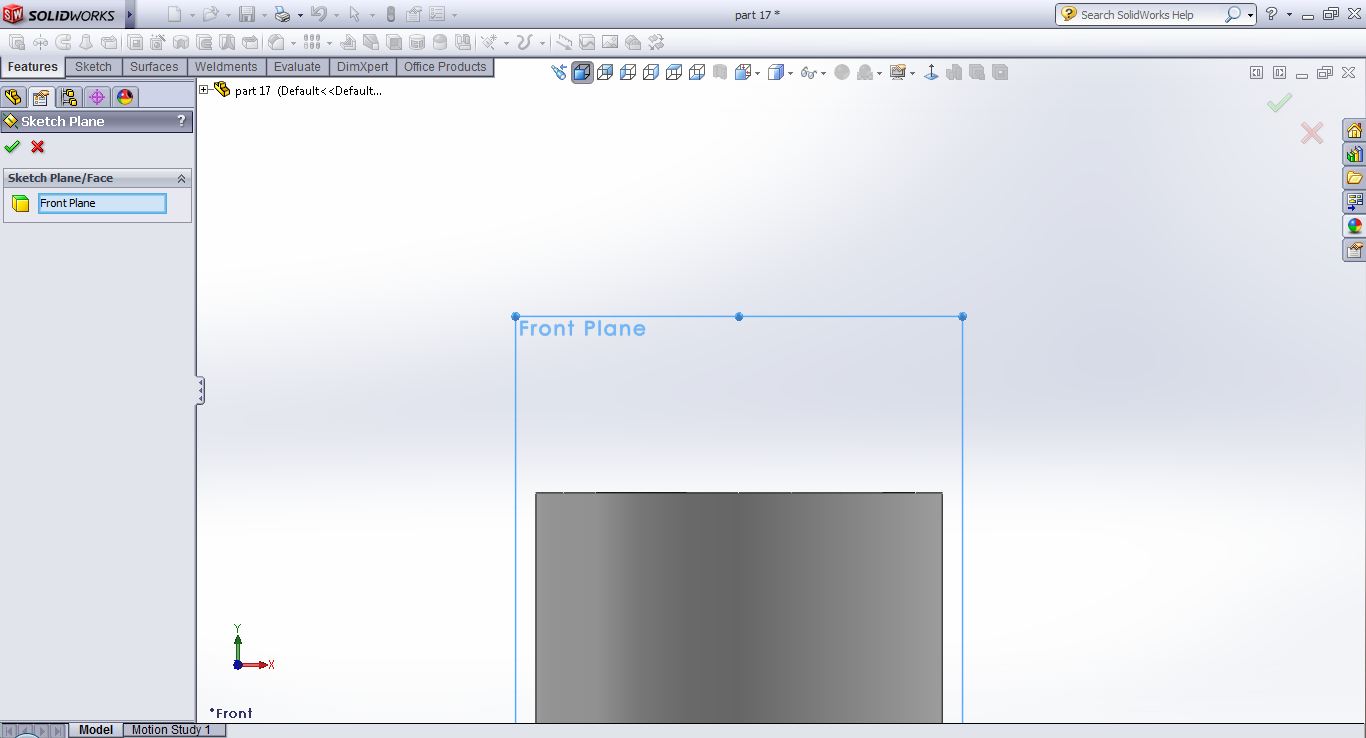Viewport: 1366px width, 738px height.
Task: Click the New document icon
Action: (175, 14)
